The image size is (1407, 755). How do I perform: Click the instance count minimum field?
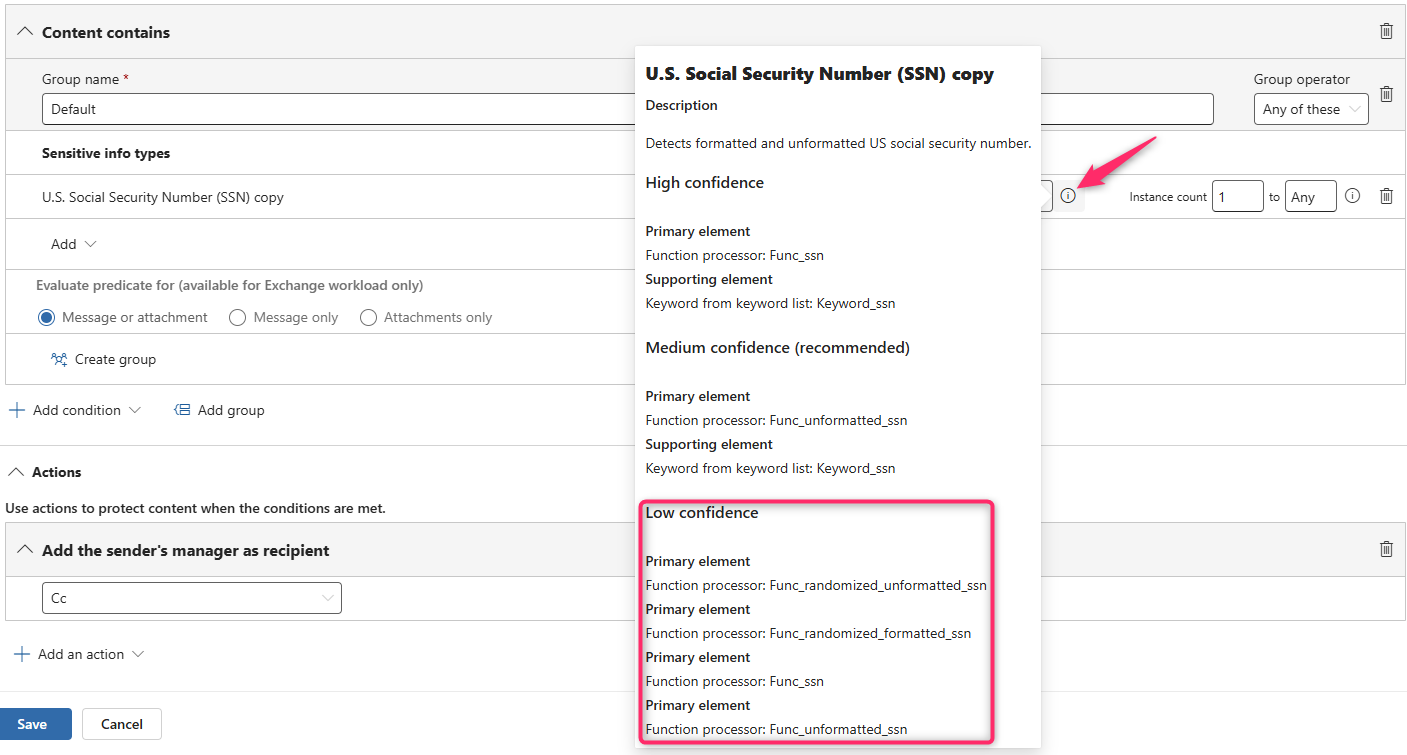pyautogui.click(x=1237, y=197)
